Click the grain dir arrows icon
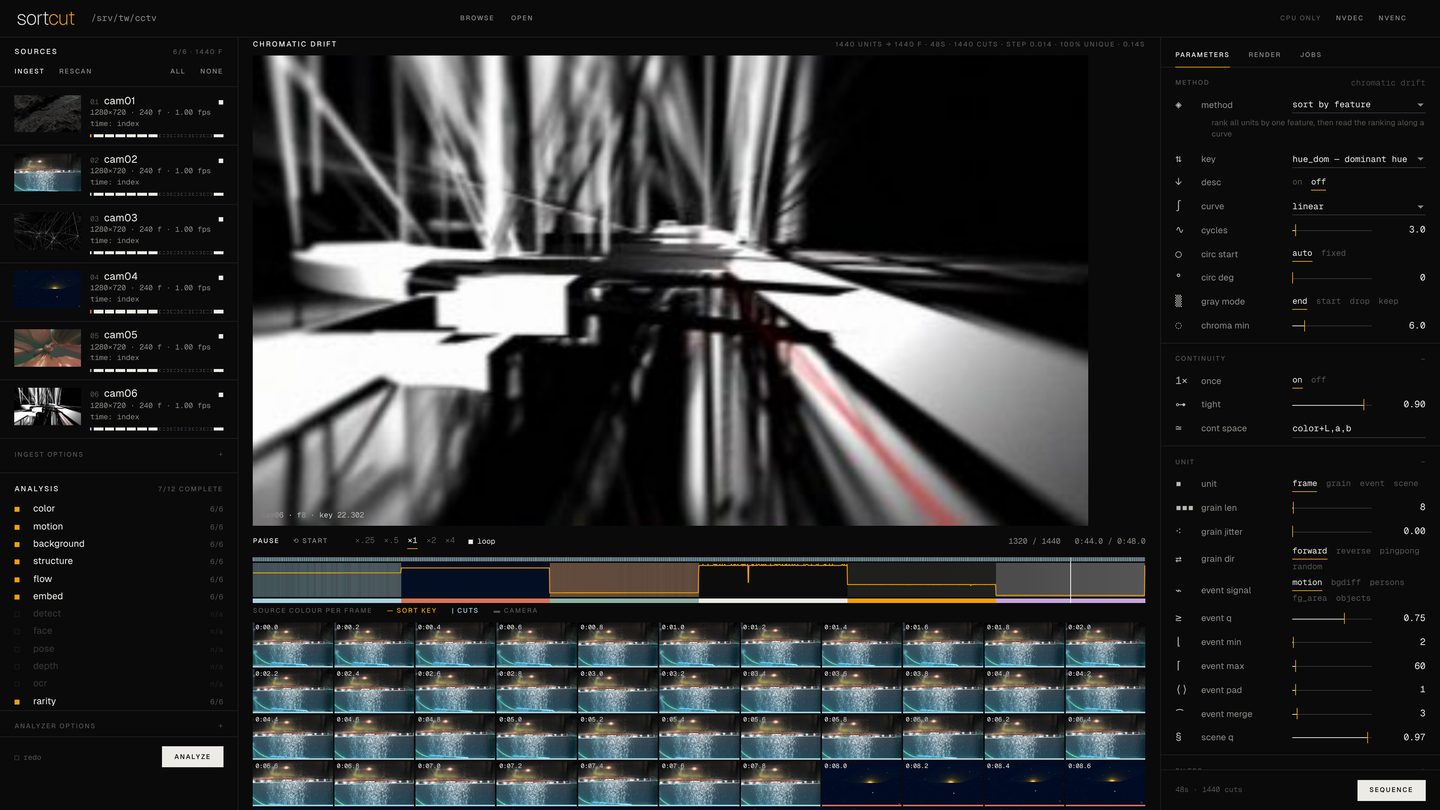Image resolution: width=1440 pixels, height=810 pixels. [1178, 559]
